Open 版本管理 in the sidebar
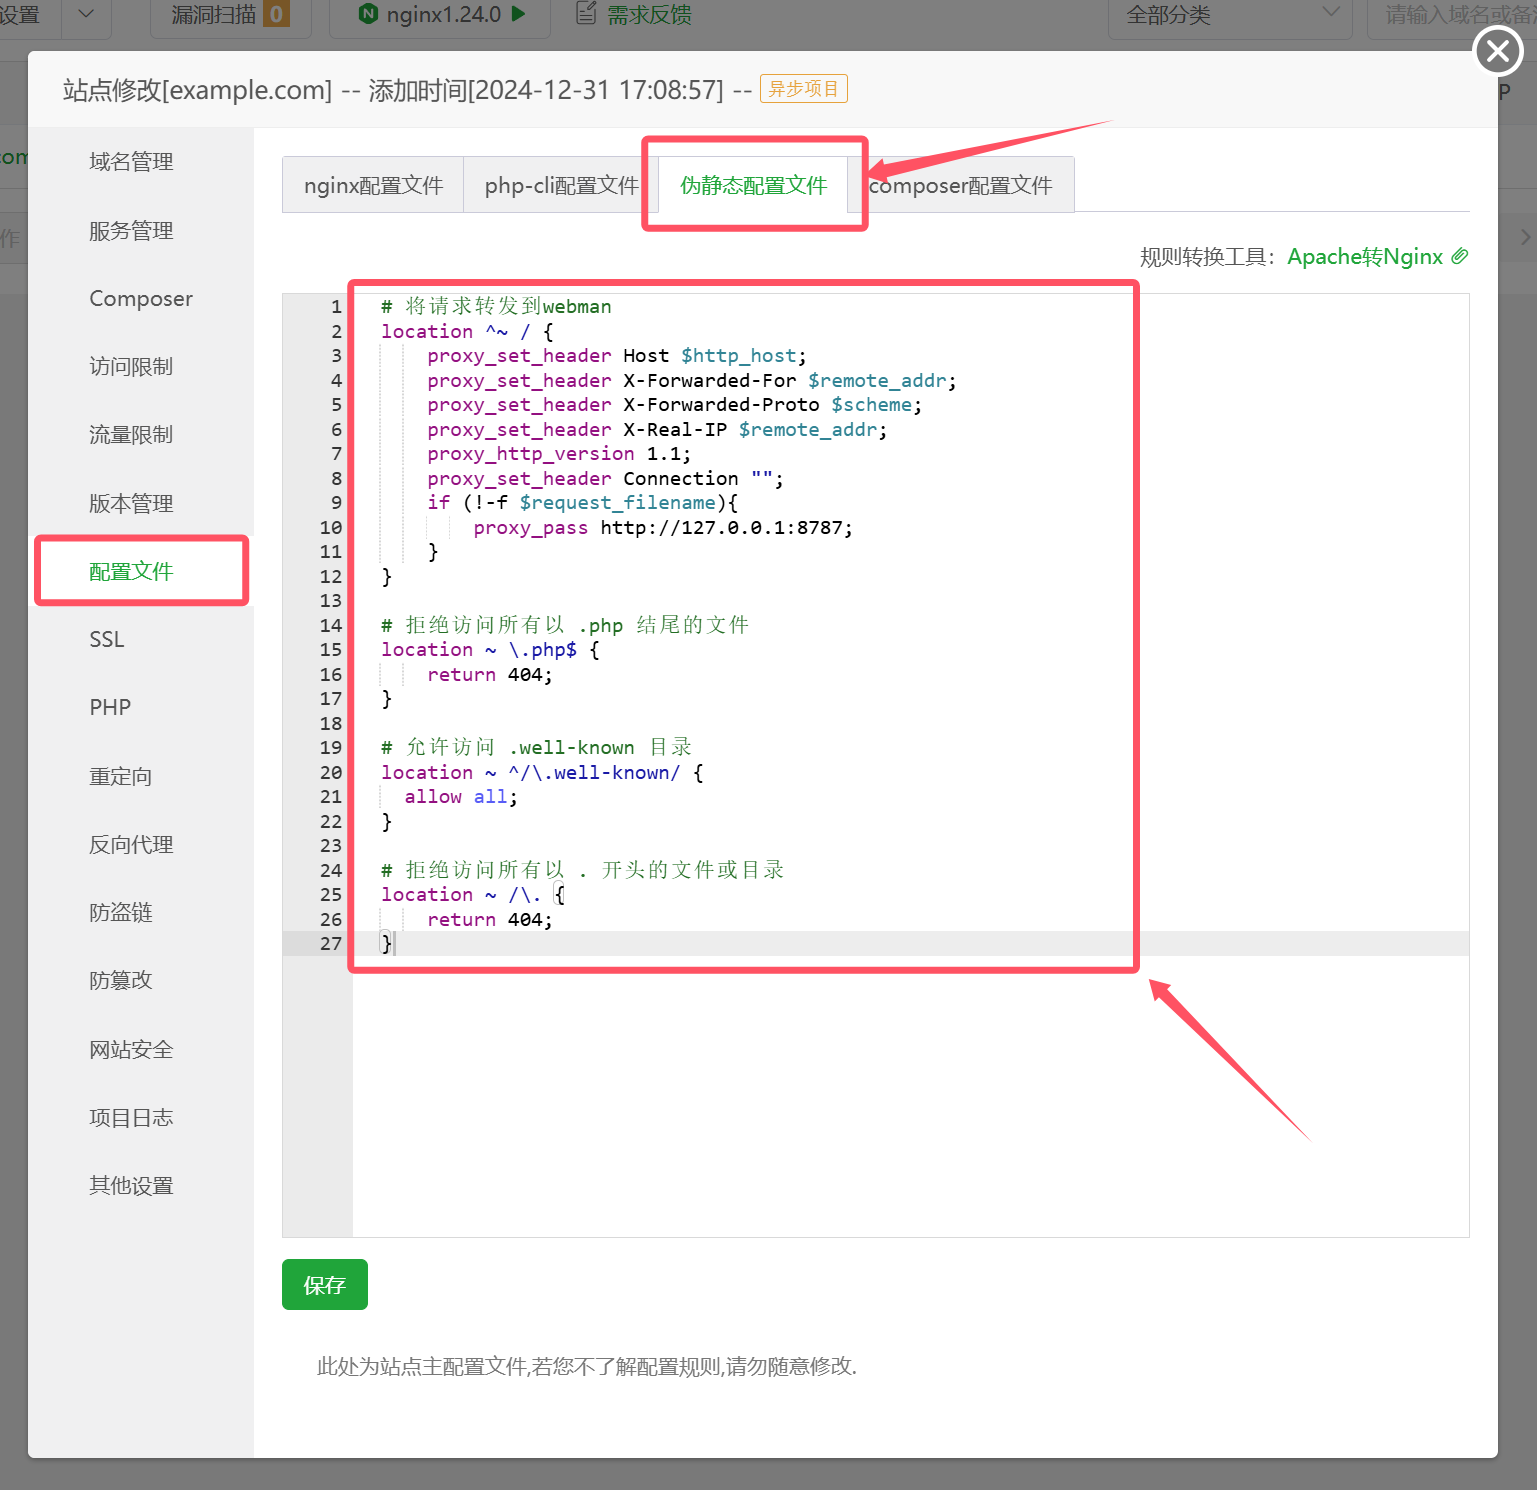The image size is (1537, 1490). (131, 504)
